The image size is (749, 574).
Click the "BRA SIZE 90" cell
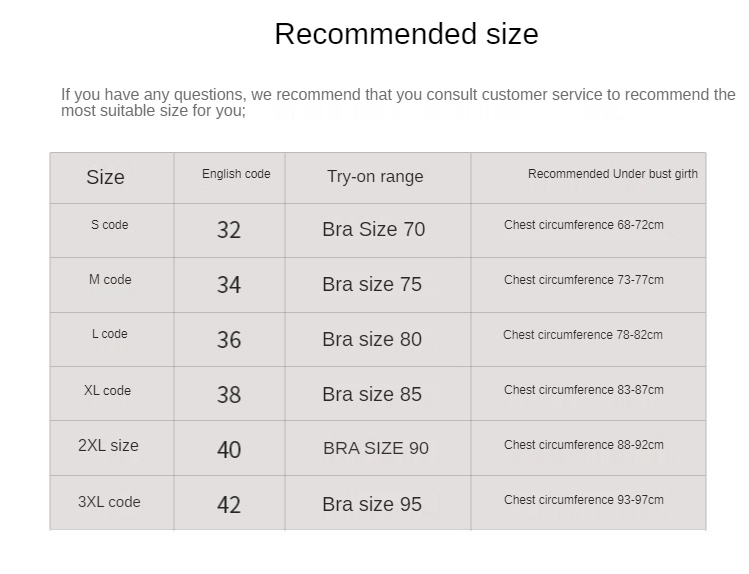376,448
